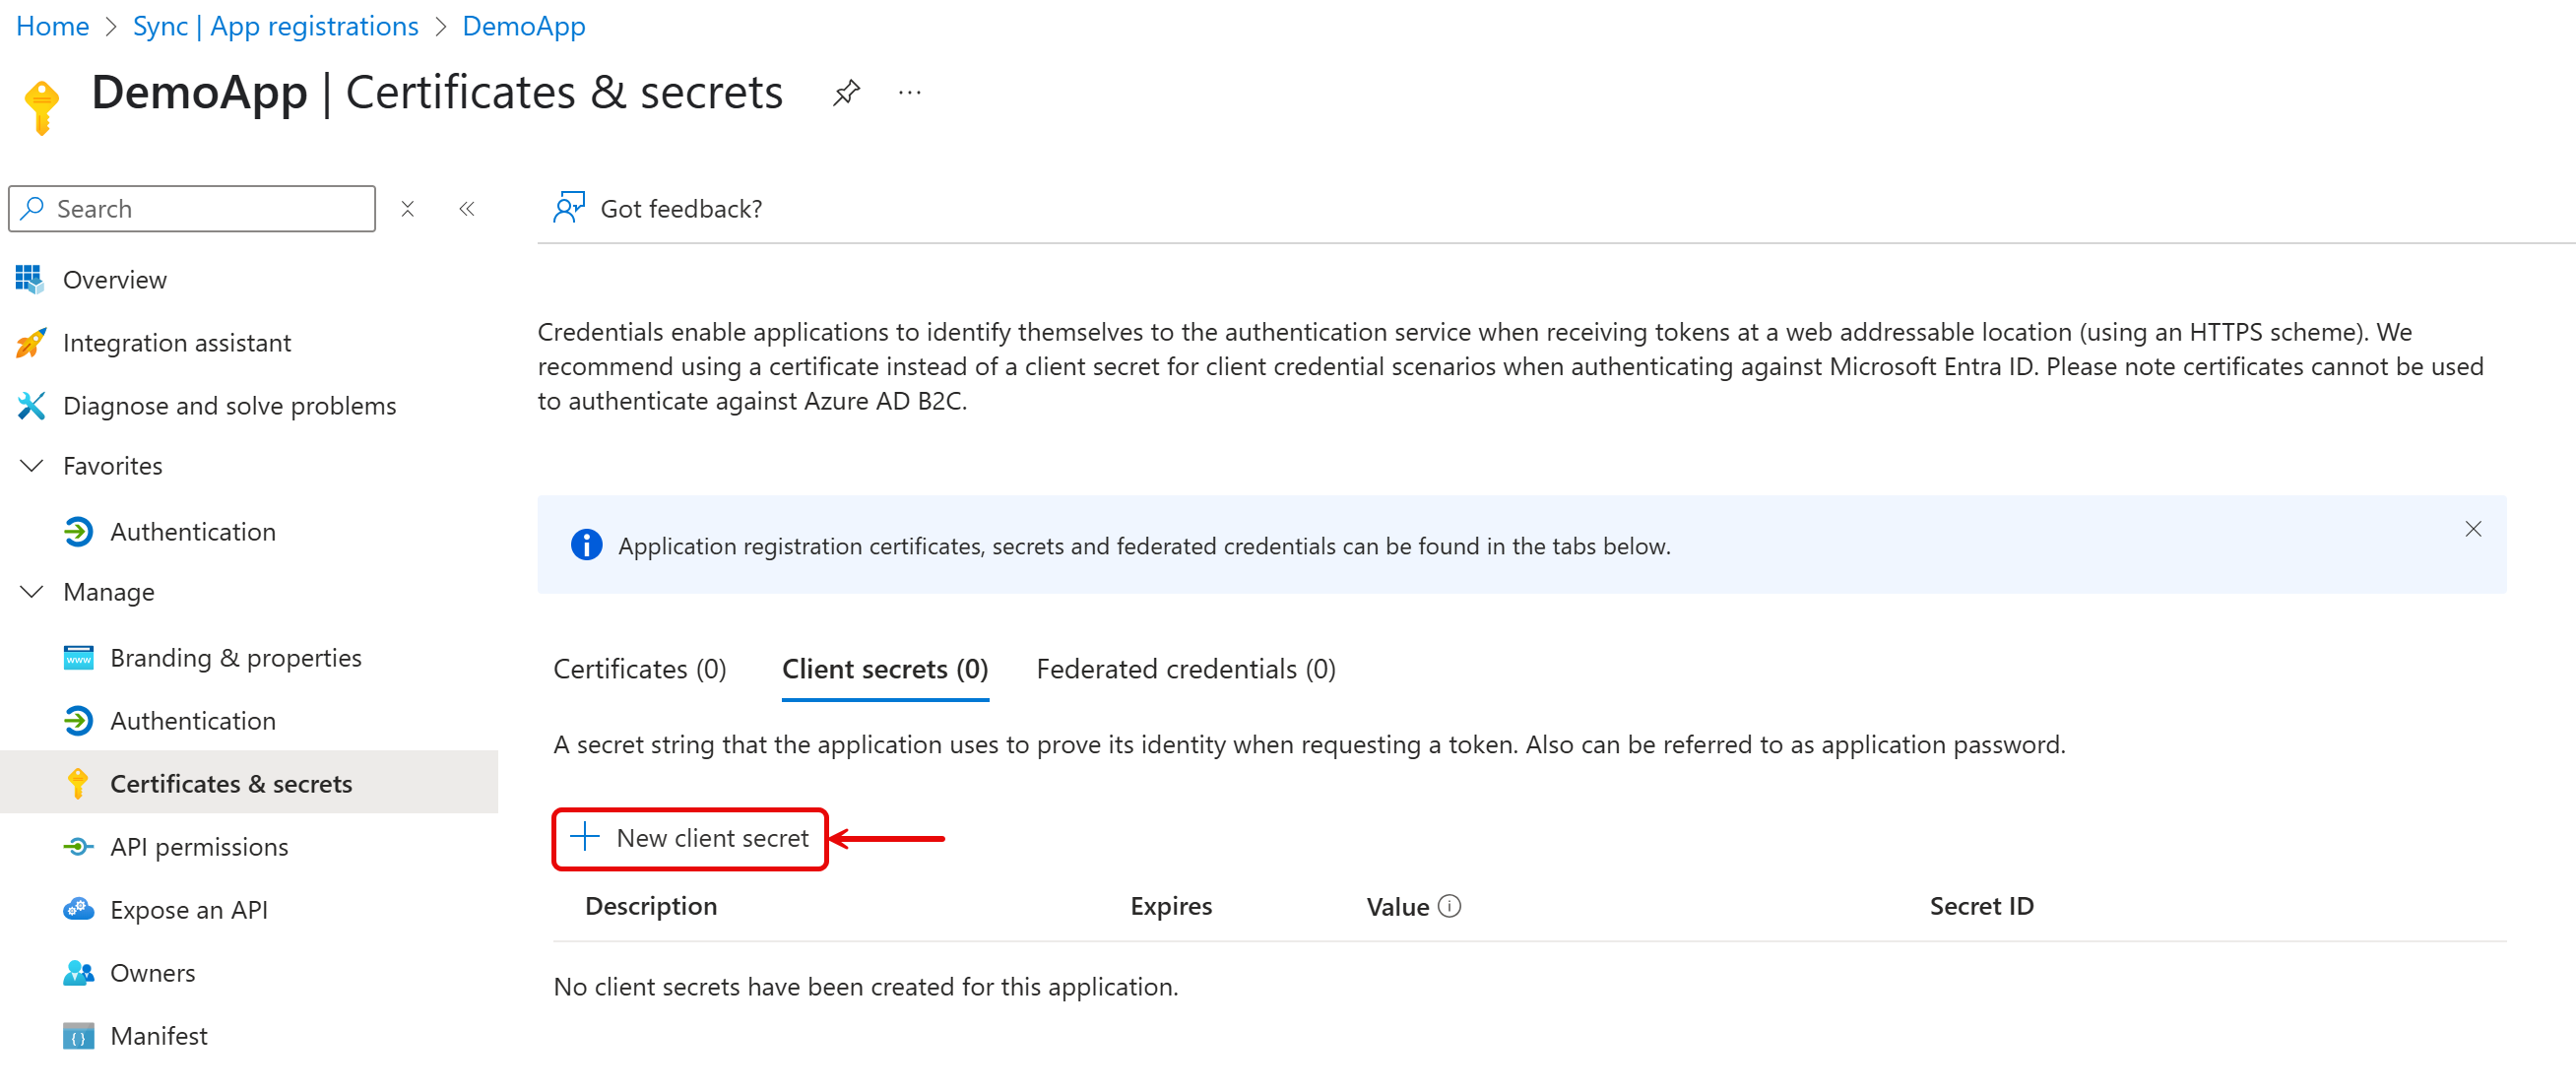The width and height of the screenshot is (2576, 1091).
Task: Click the Diagnose and solve problems wrench icon
Action: coord(30,406)
